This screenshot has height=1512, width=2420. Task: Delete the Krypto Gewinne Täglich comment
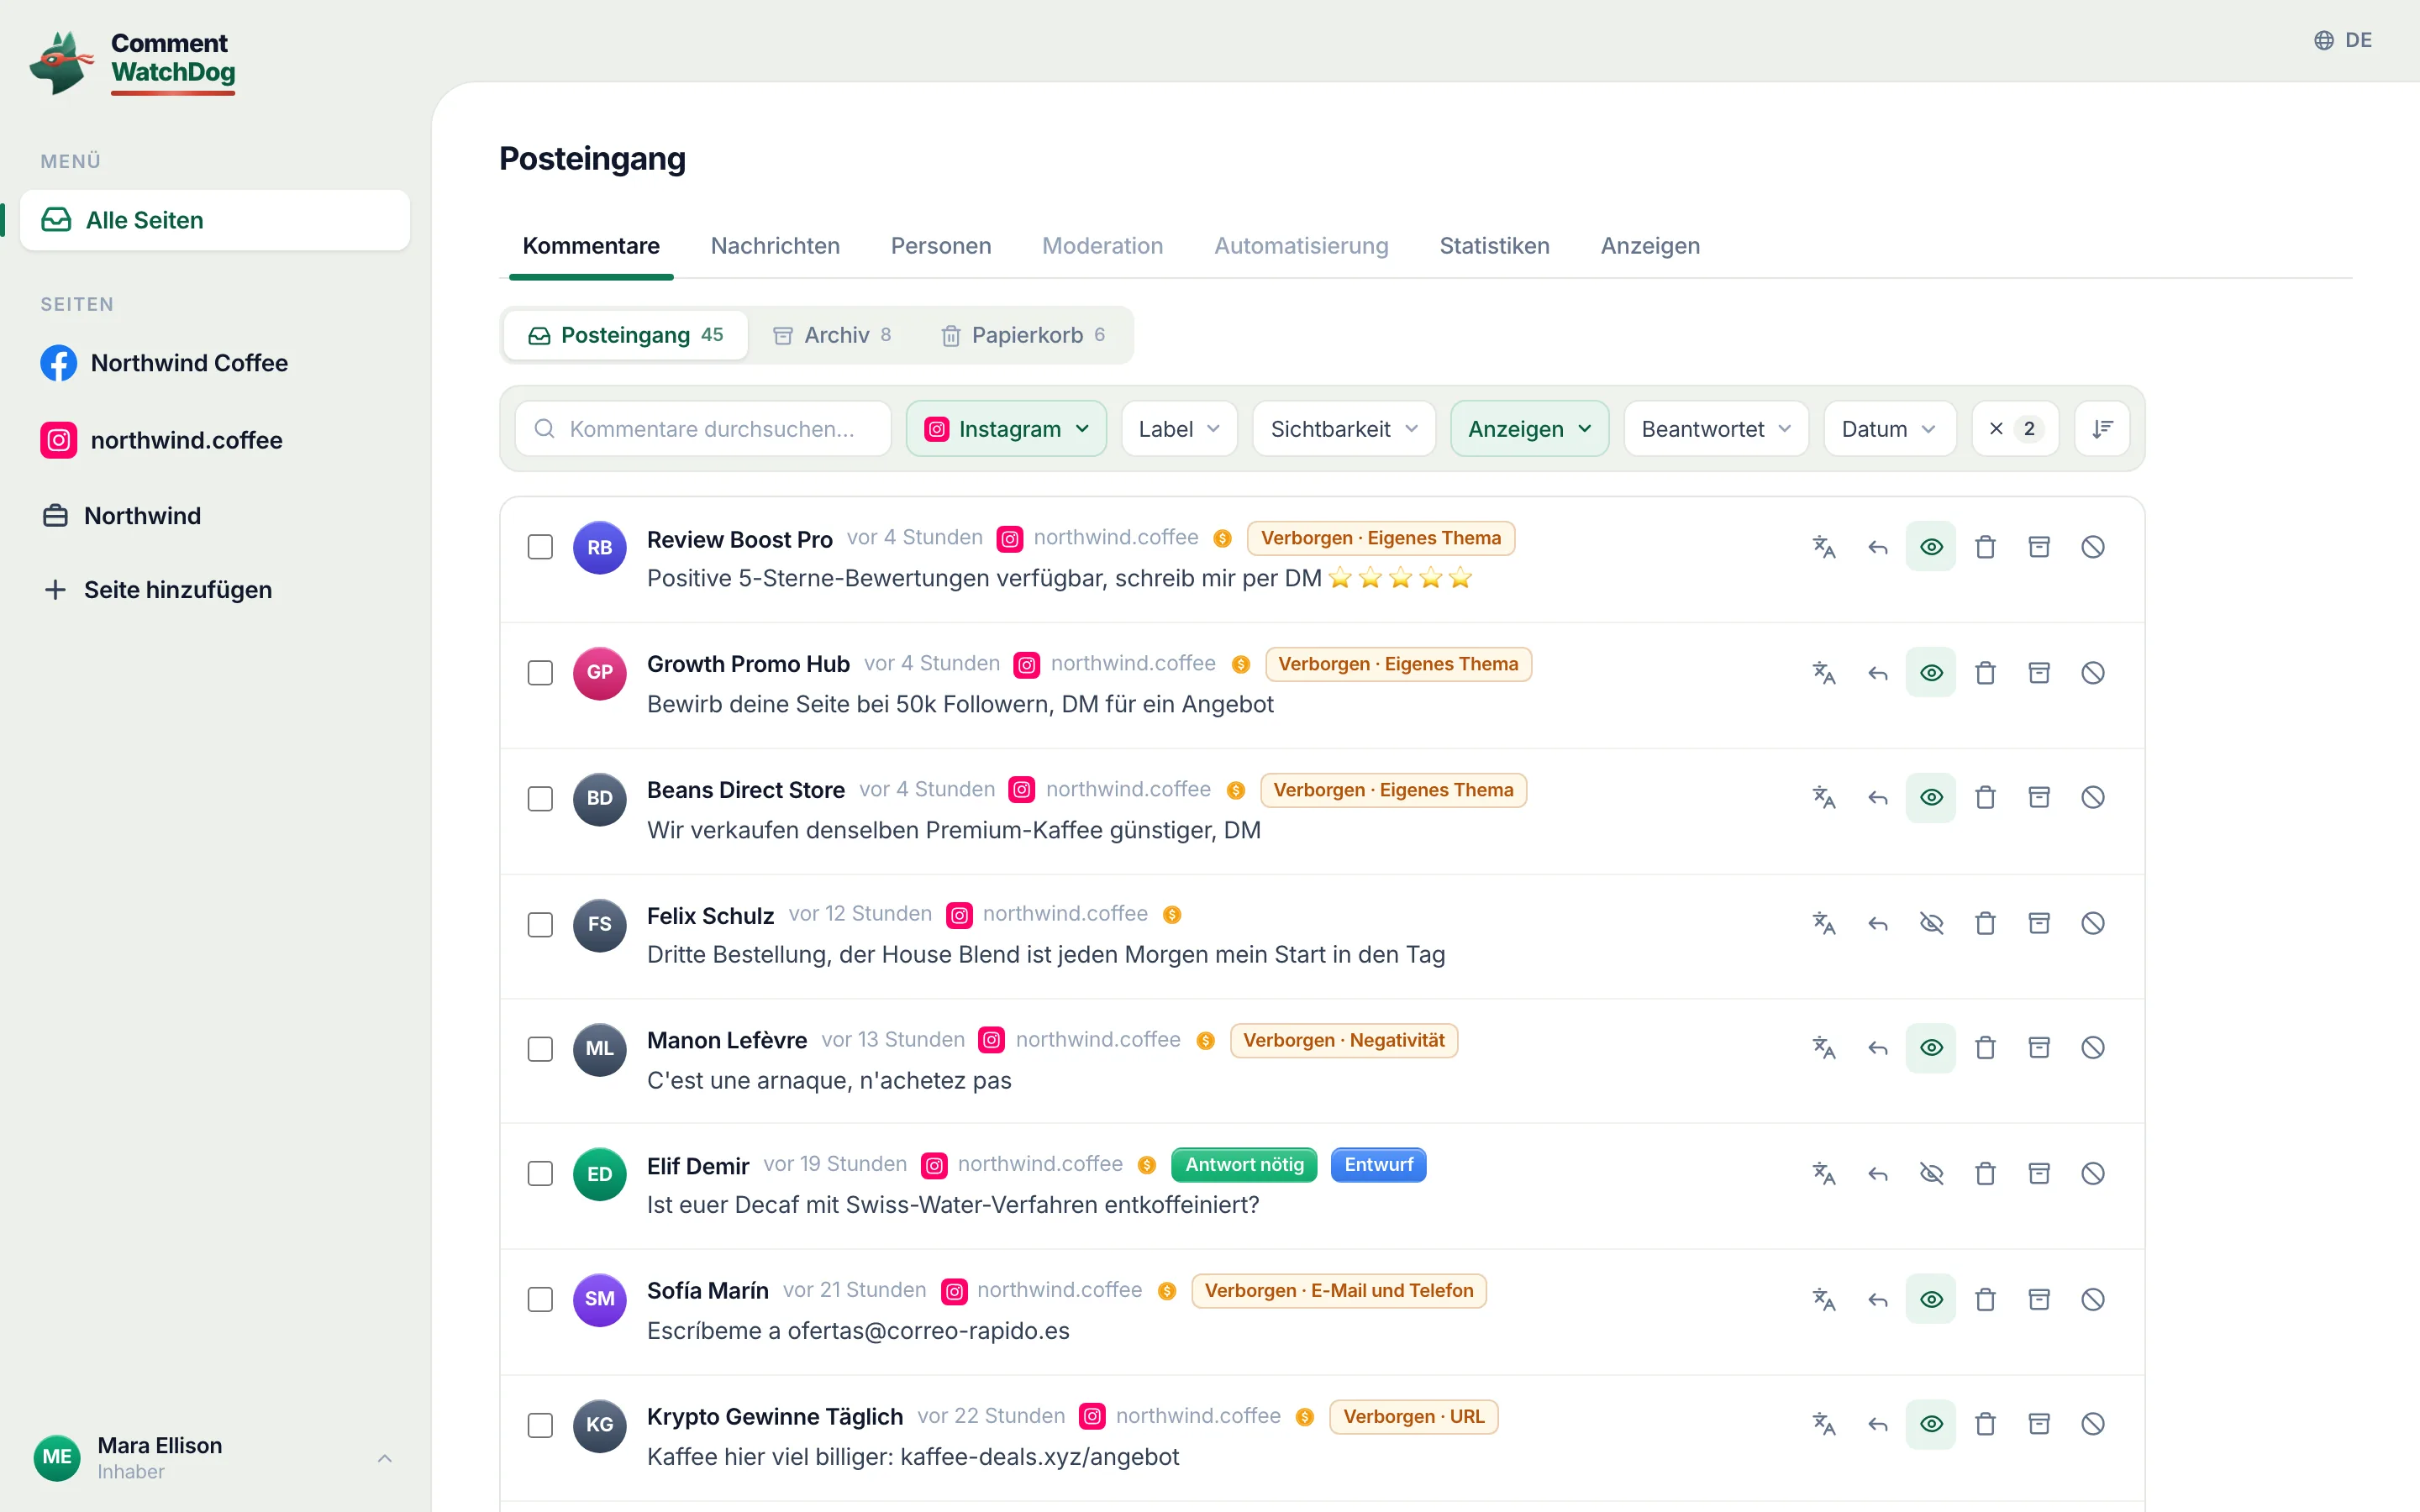click(1985, 1423)
